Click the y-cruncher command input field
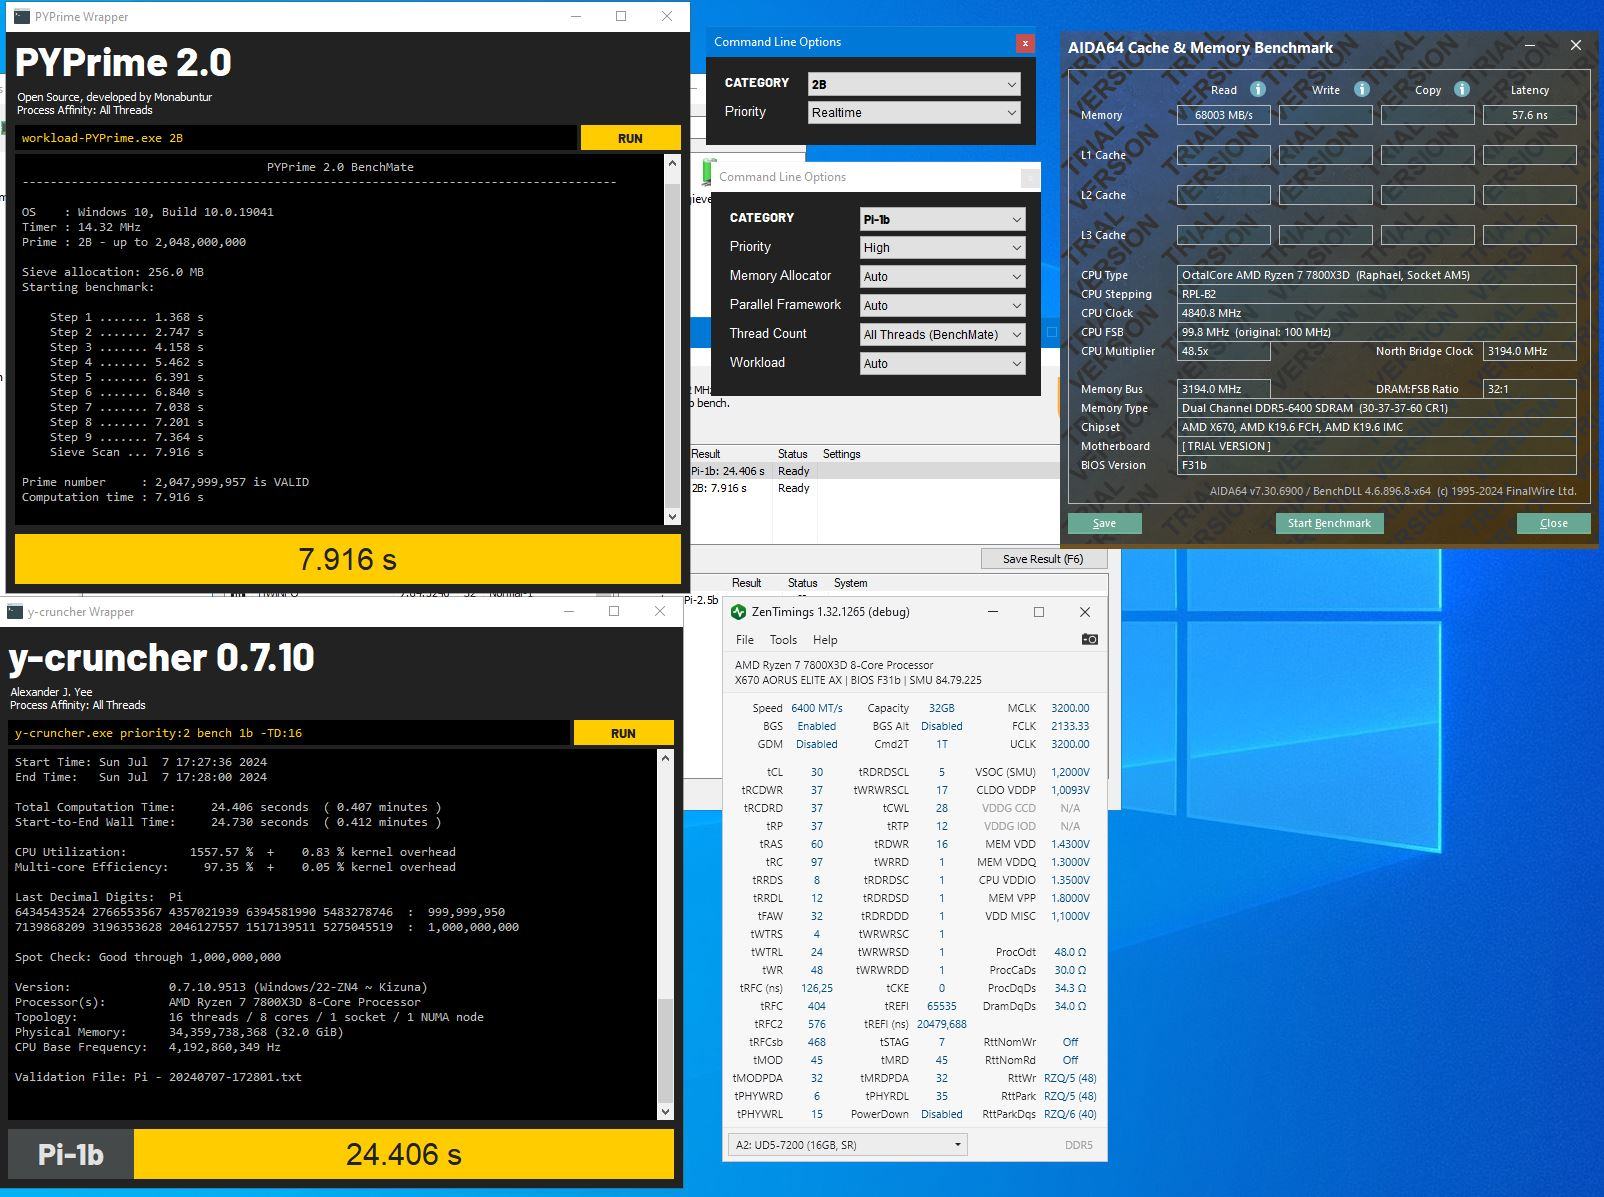Image resolution: width=1604 pixels, height=1197 pixels. pyautogui.click(x=290, y=733)
